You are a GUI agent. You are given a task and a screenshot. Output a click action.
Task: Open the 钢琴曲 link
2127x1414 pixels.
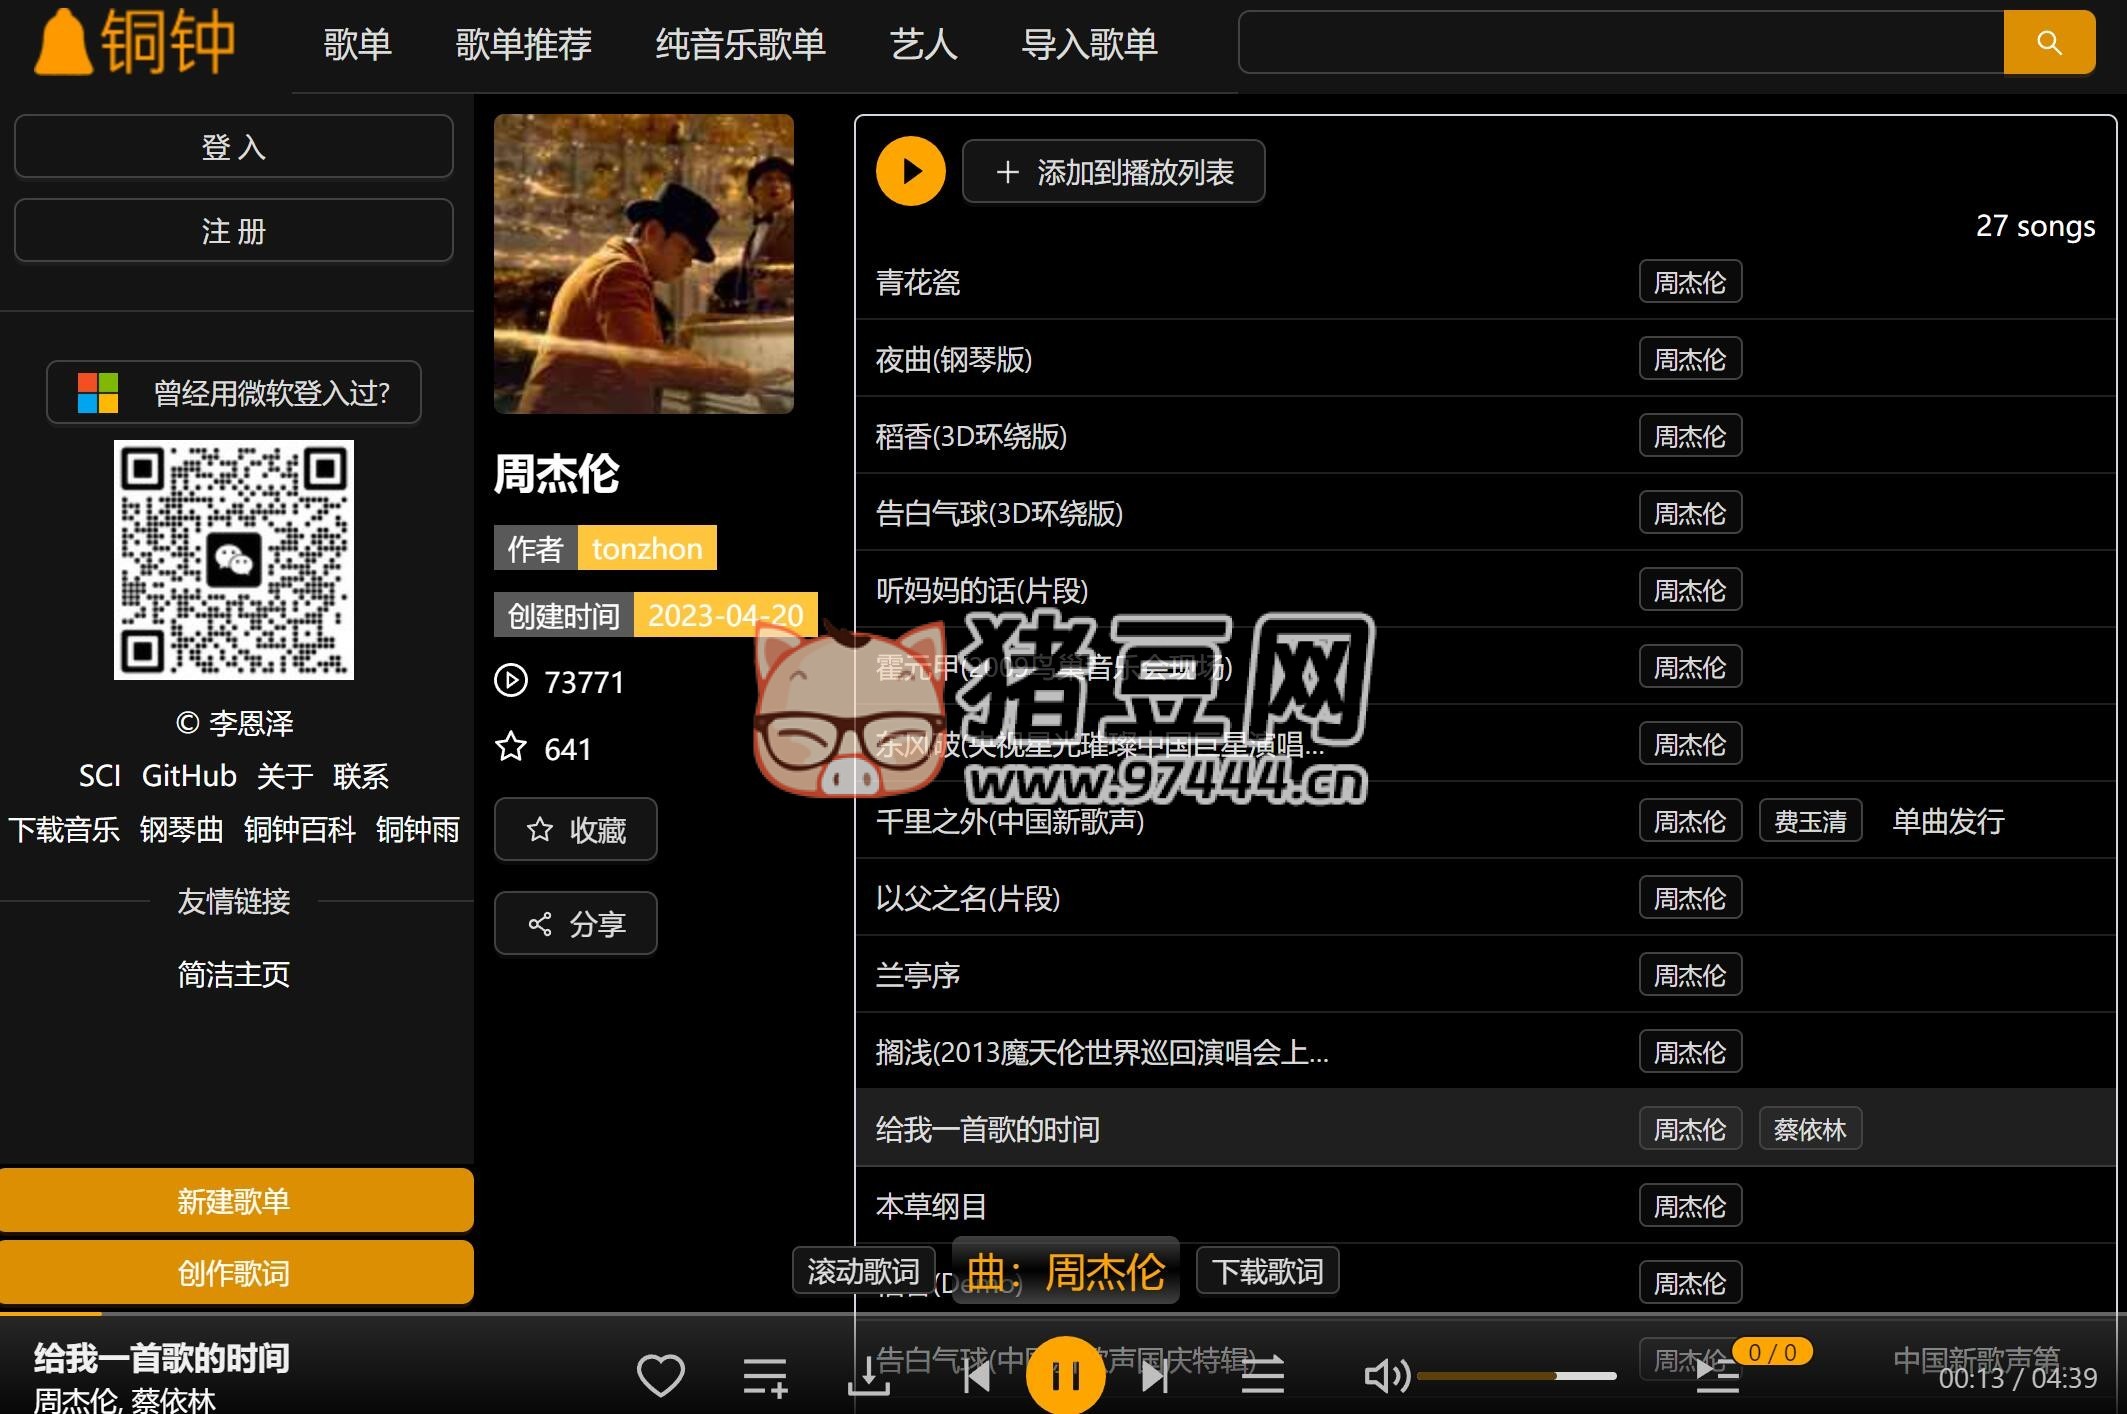[182, 829]
